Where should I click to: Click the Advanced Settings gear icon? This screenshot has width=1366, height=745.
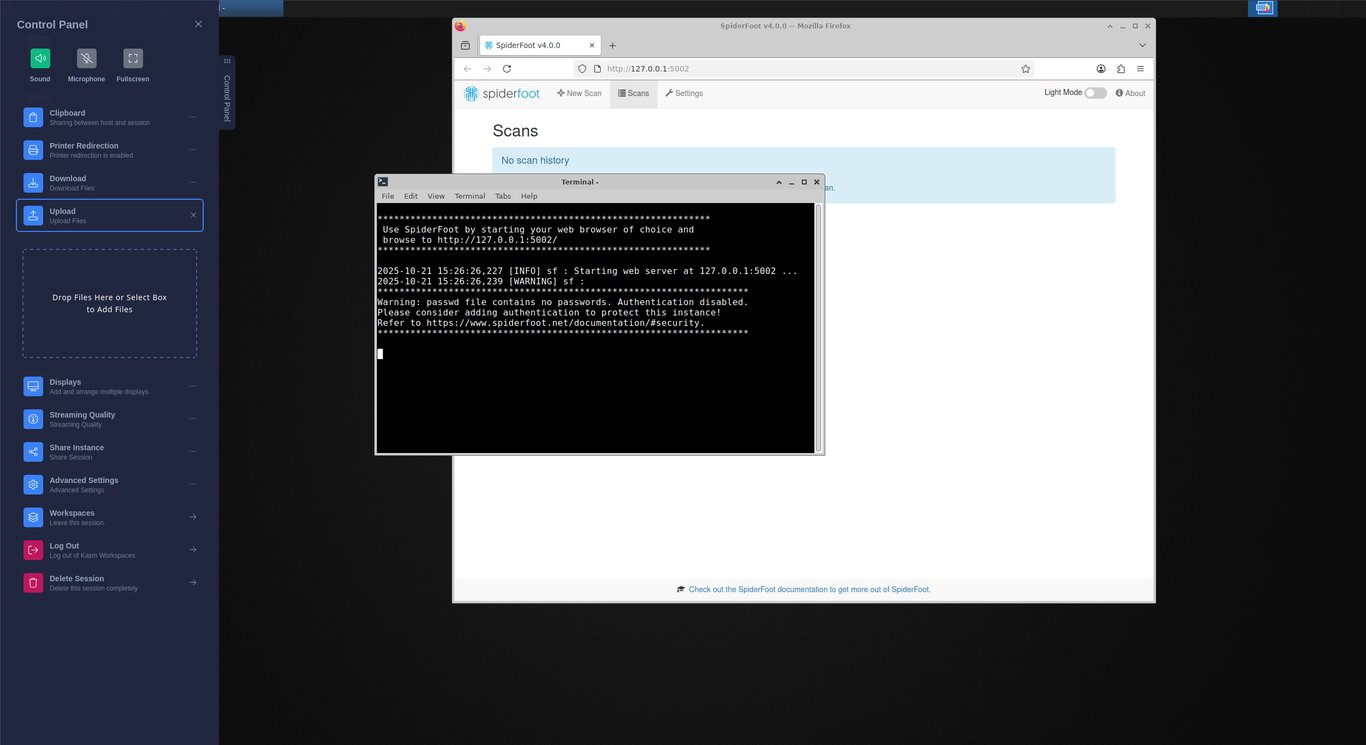tap(33, 484)
